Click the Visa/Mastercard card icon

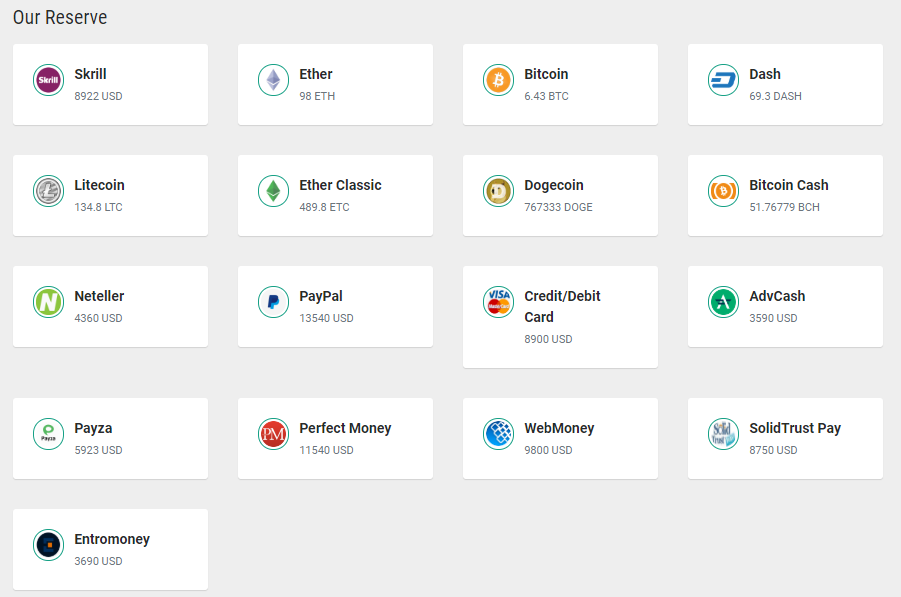(498, 302)
